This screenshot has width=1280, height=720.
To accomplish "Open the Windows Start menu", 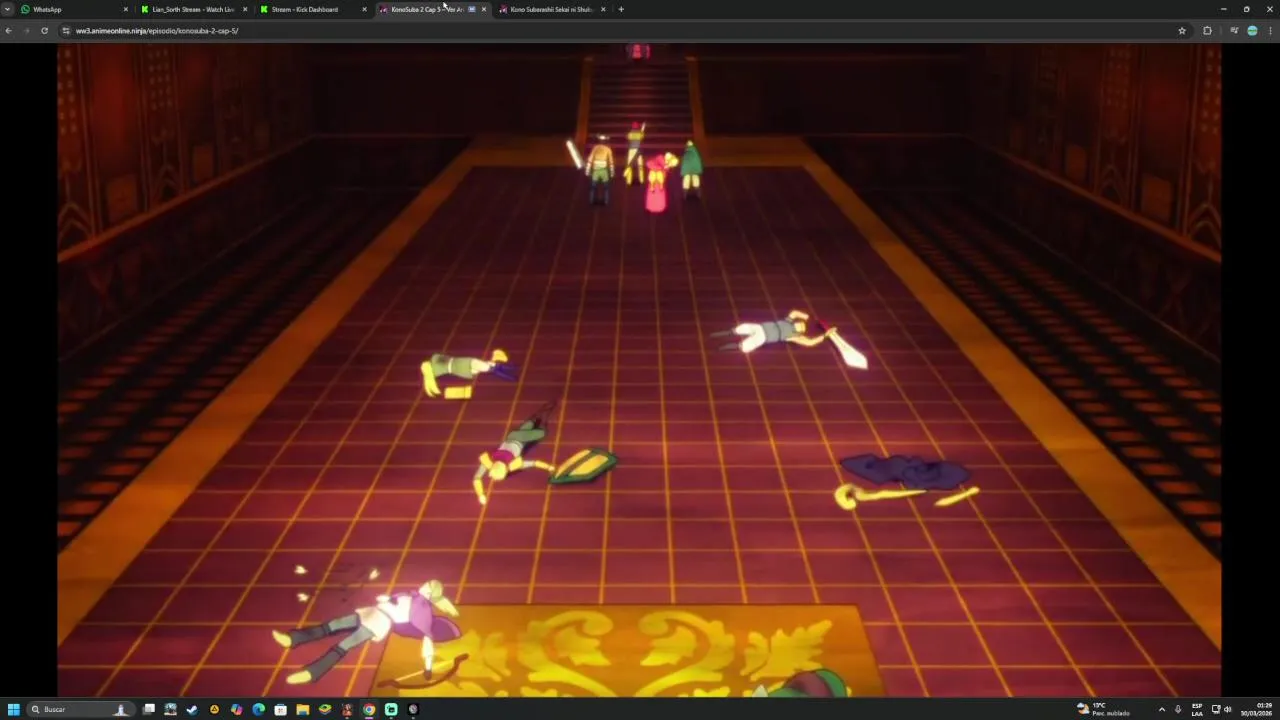I will pyautogui.click(x=14, y=709).
